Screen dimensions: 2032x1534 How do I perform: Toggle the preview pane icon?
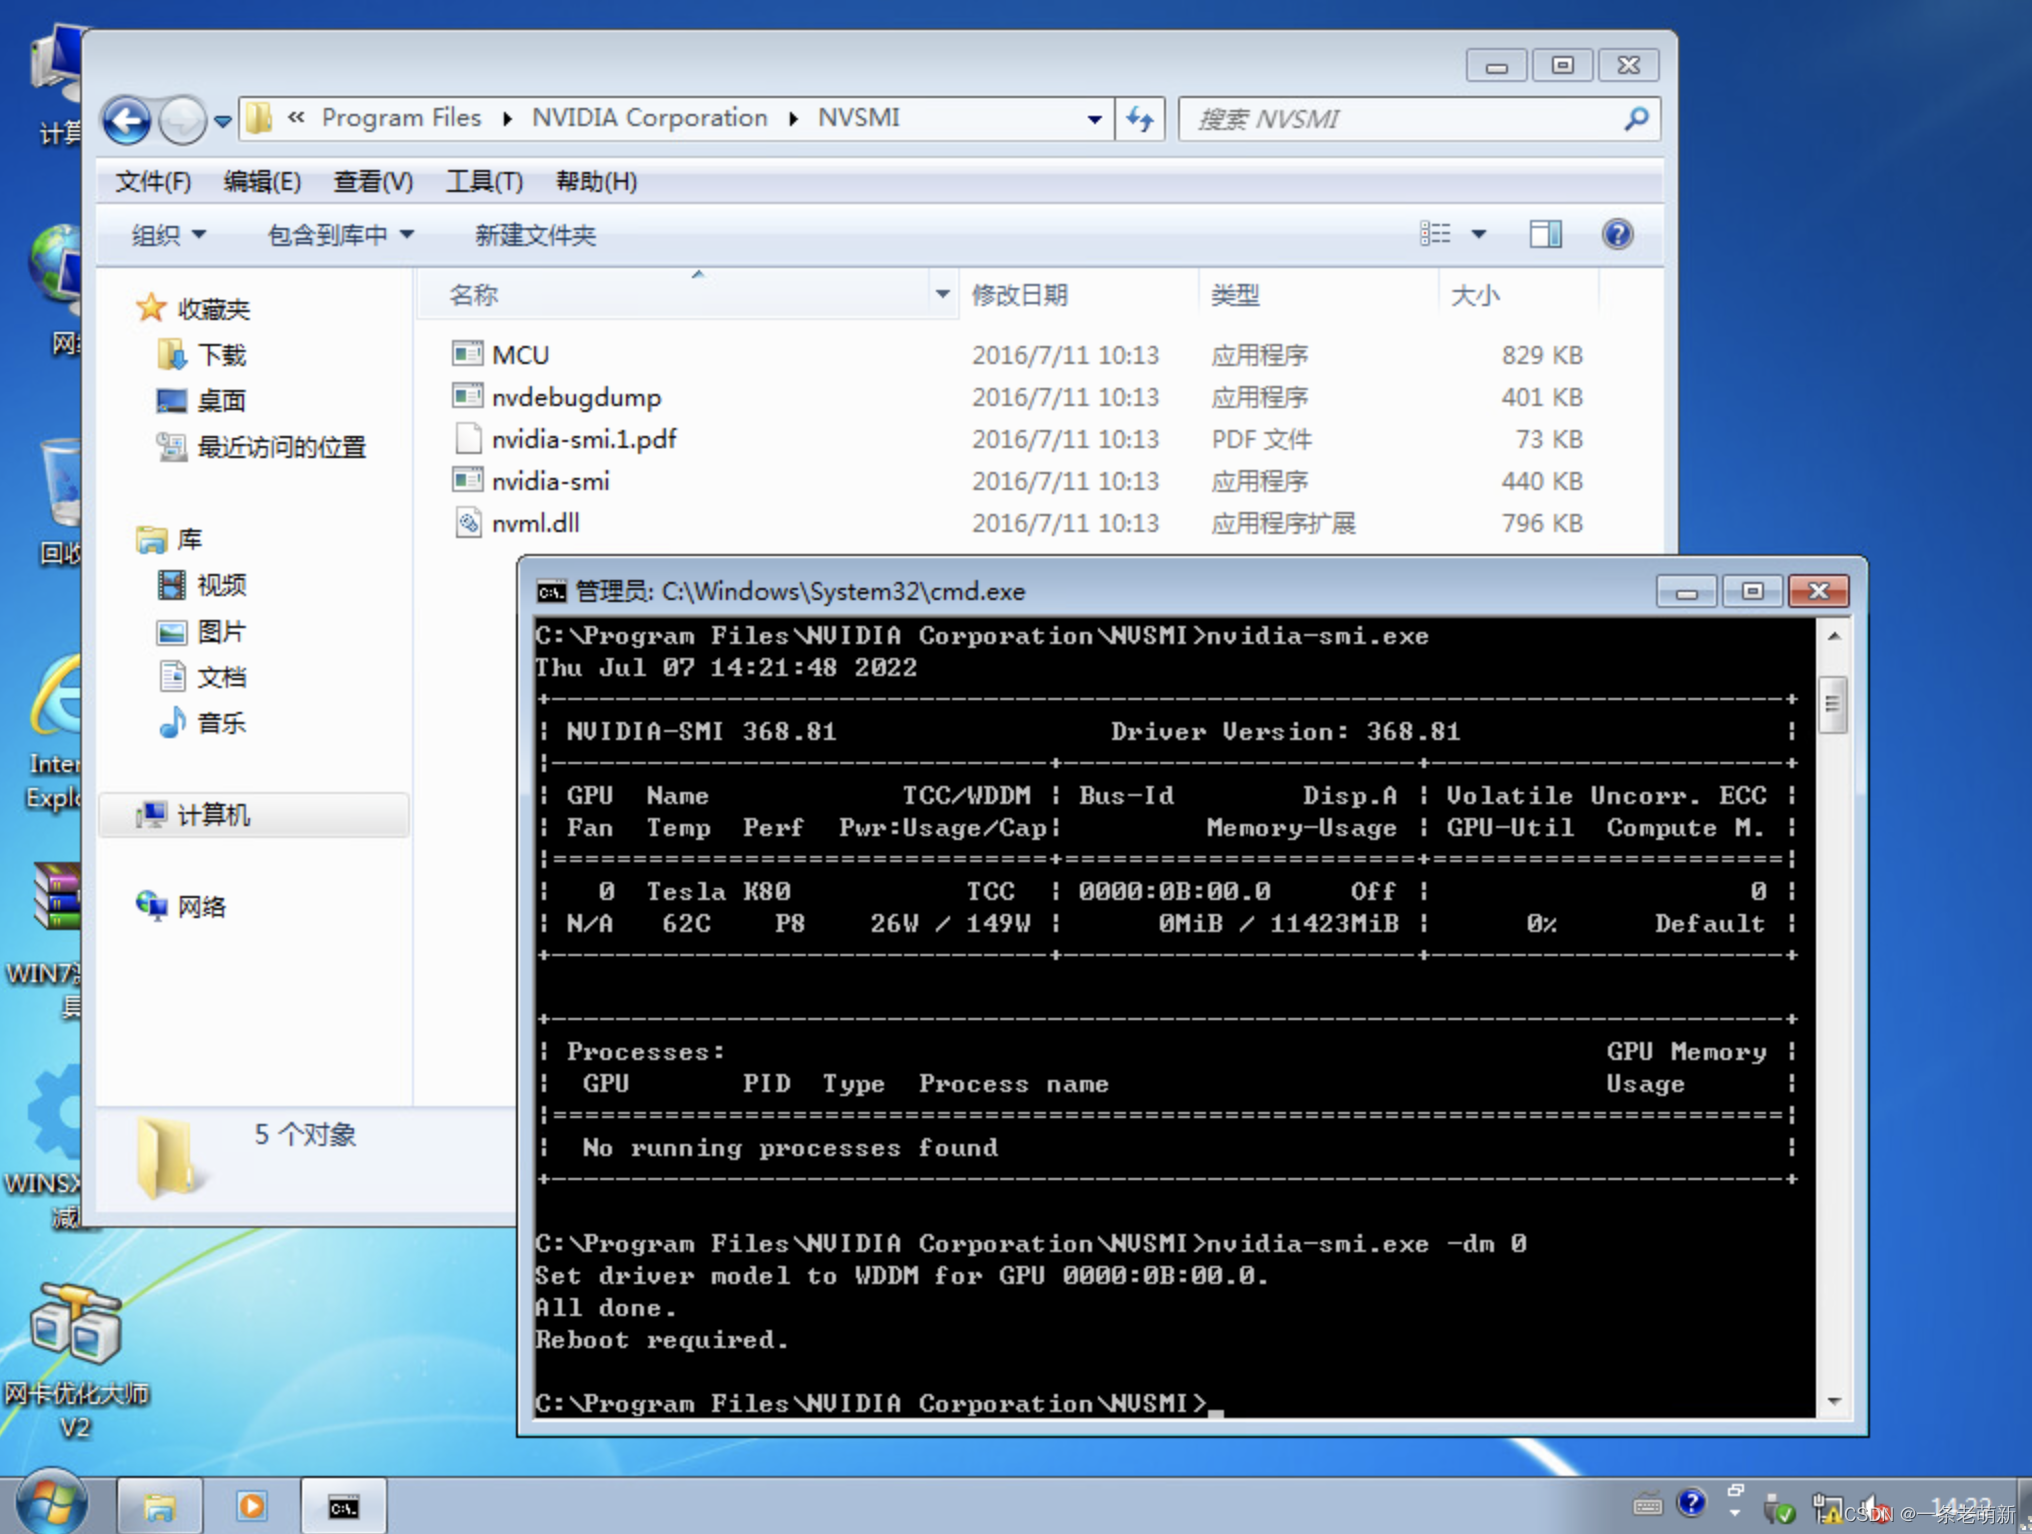(1545, 234)
